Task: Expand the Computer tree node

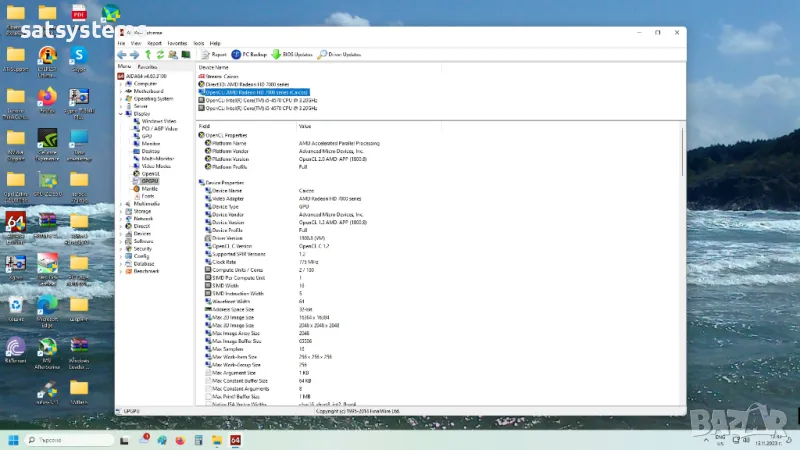Action: click(x=120, y=83)
